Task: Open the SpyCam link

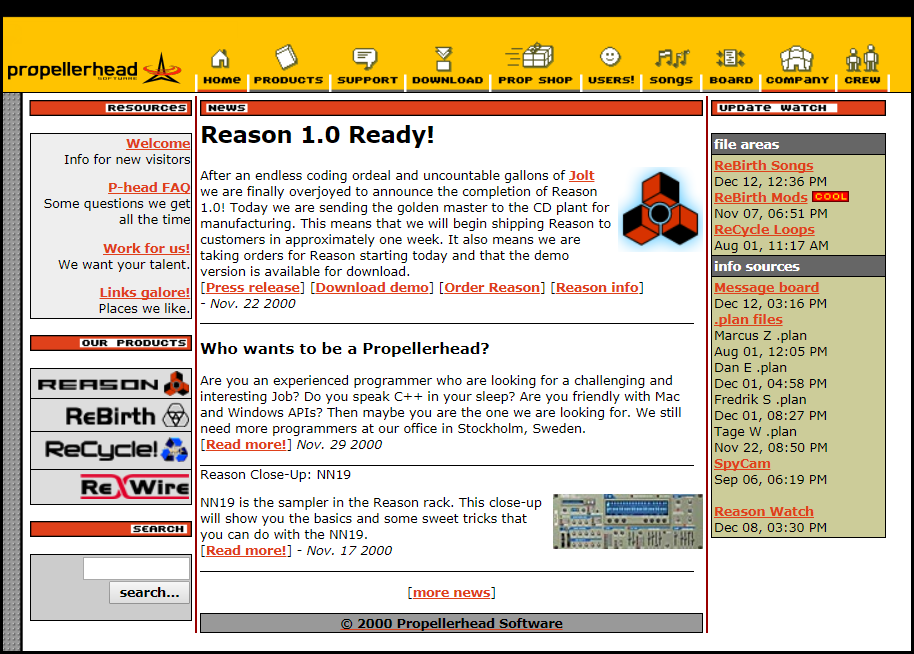Action: 742,463
